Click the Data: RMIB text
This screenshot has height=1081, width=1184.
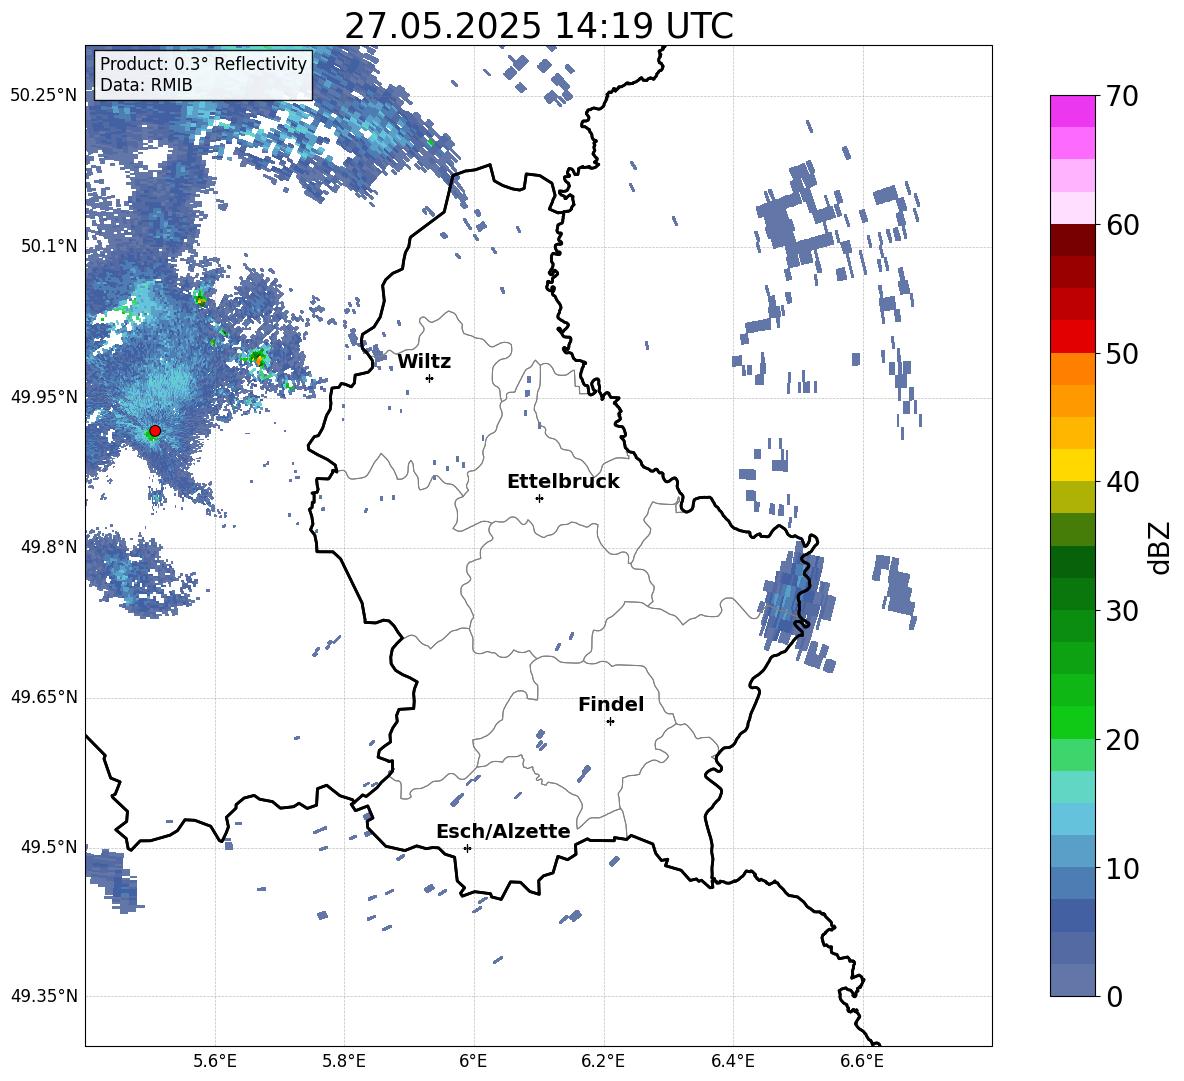(x=146, y=85)
